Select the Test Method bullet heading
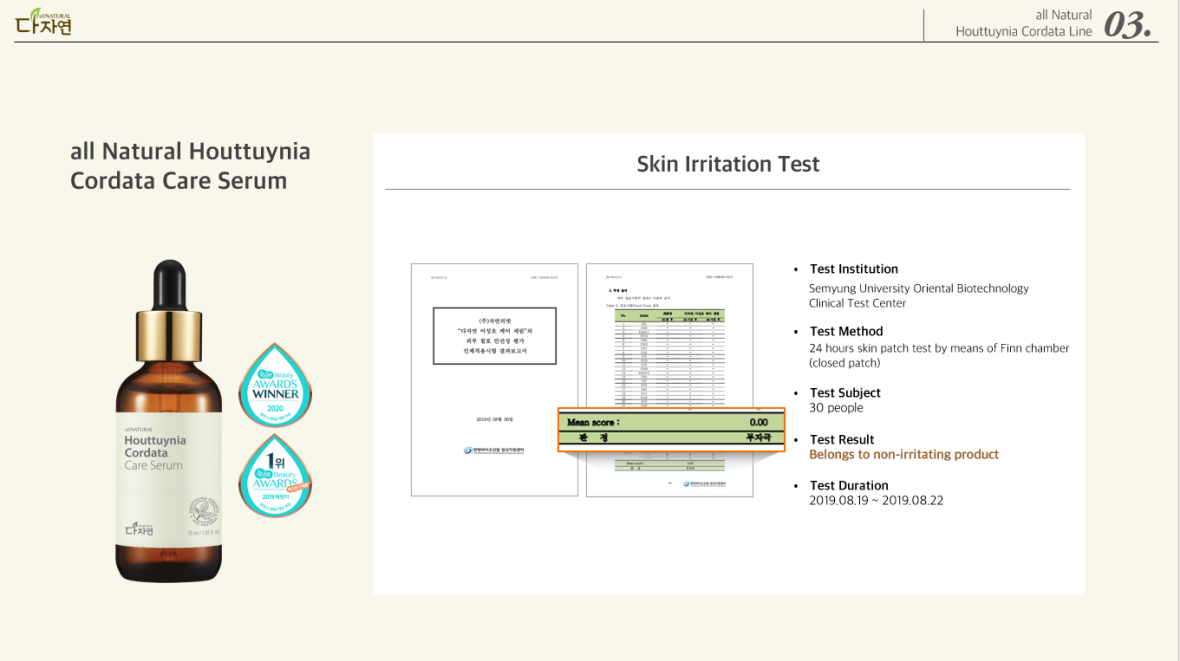 click(x=846, y=331)
